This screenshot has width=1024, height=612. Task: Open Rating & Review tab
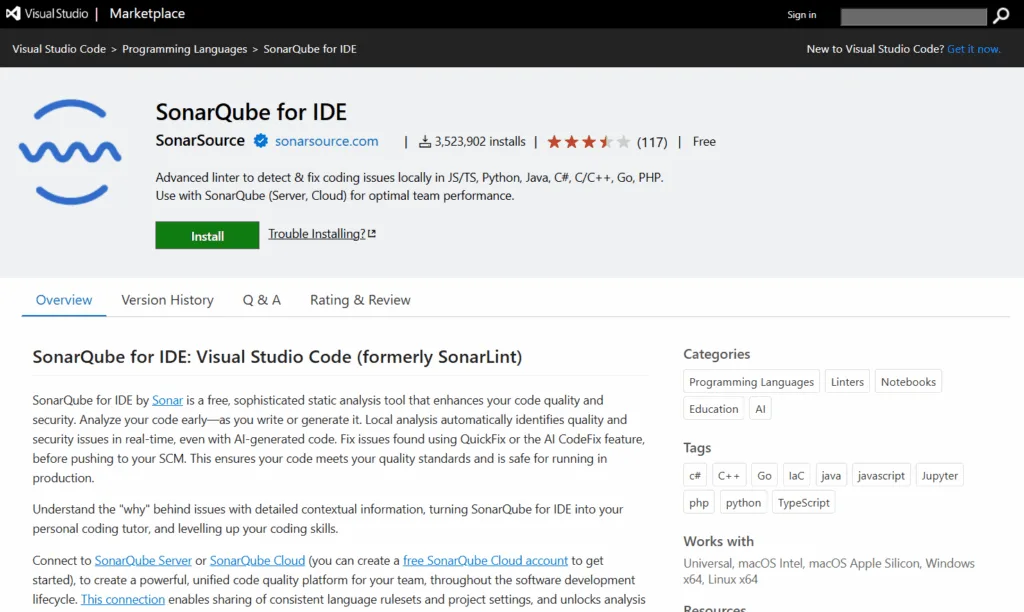point(360,300)
